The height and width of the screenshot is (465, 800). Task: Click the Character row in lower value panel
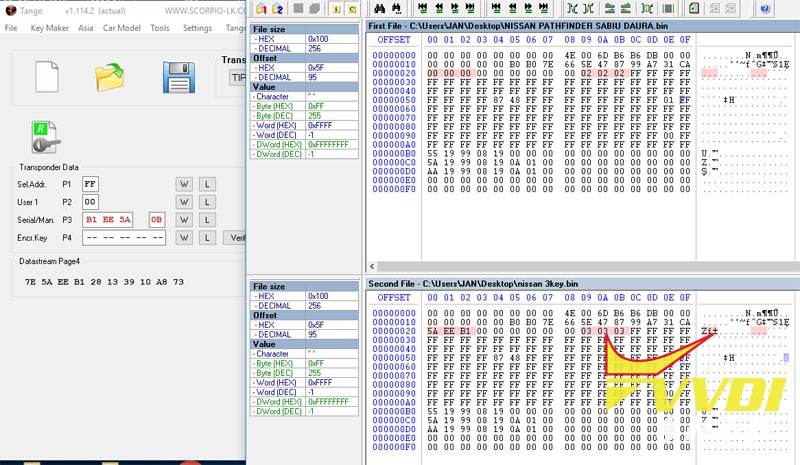click(x=304, y=354)
